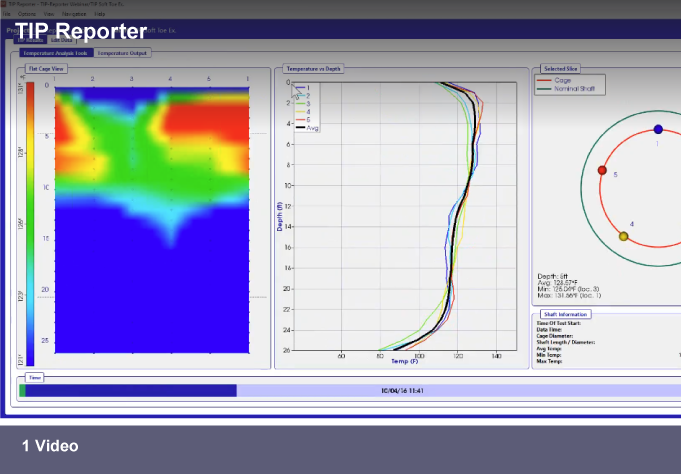Image resolution: width=681 pixels, height=474 pixels.
Task: Select the red sensor 5 node
Action: (x=602, y=170)
